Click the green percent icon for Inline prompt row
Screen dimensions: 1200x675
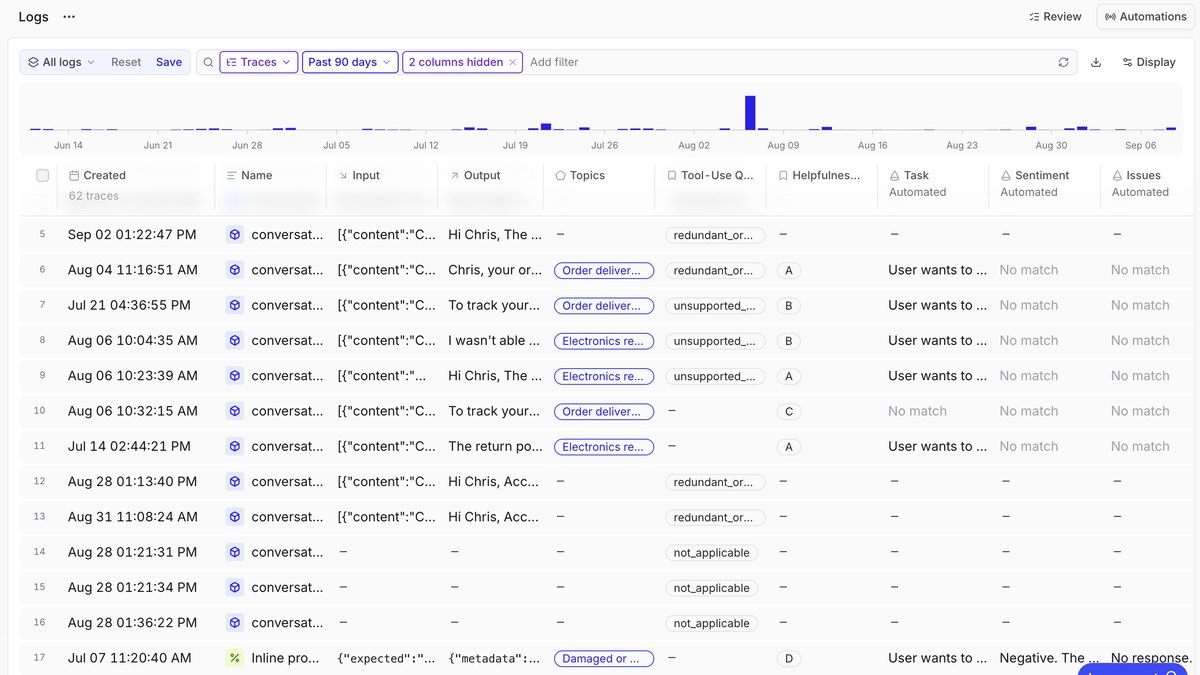tap(234, 658)
